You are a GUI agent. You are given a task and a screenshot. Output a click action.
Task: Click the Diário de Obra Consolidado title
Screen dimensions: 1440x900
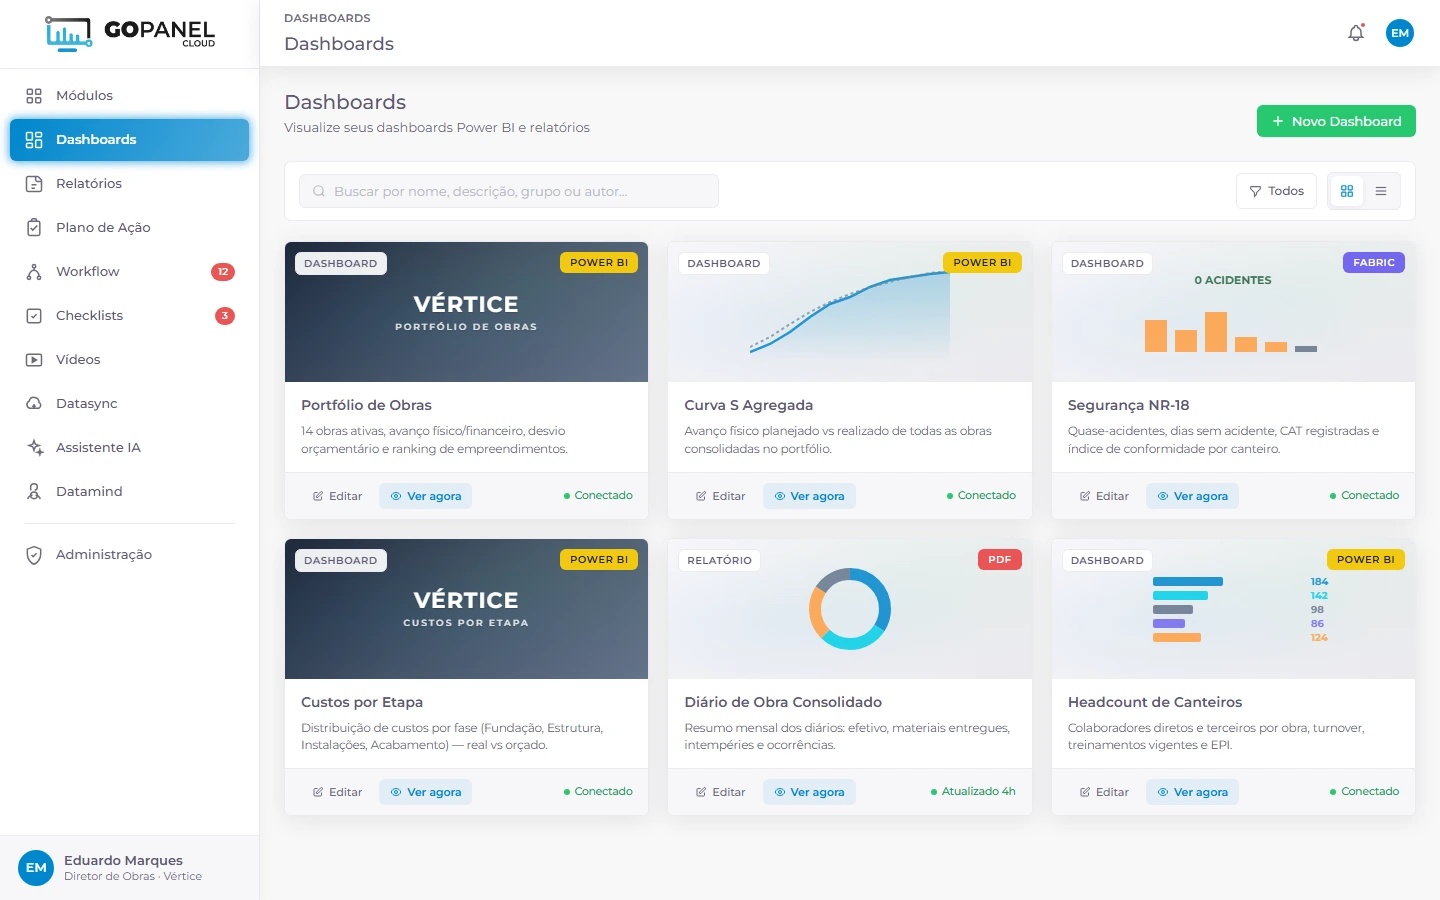point(783,702)
